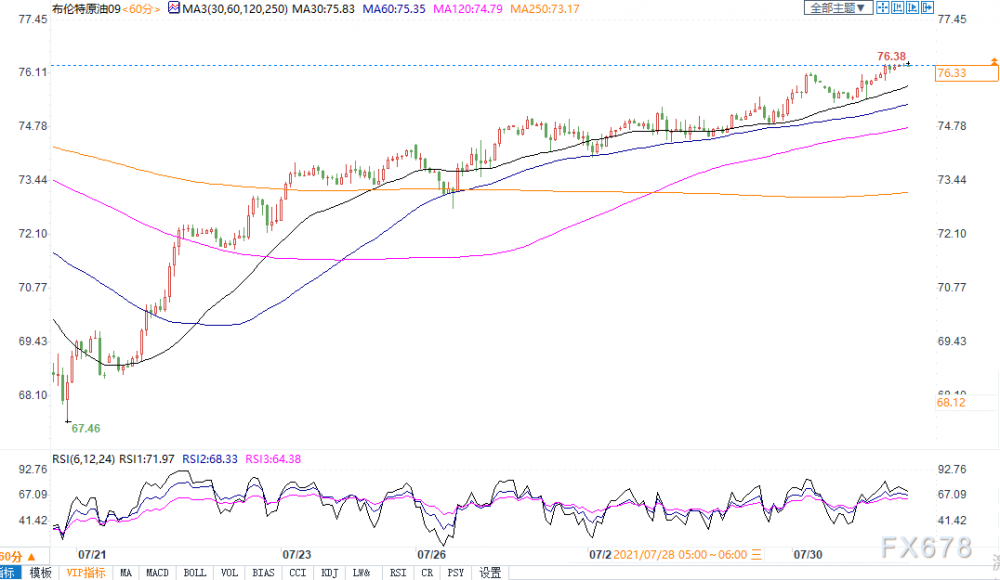The width and height of the screenshot is (1000, 580).
Task: Open the 全部主题 theme dropdown
Action: [837, 8]
